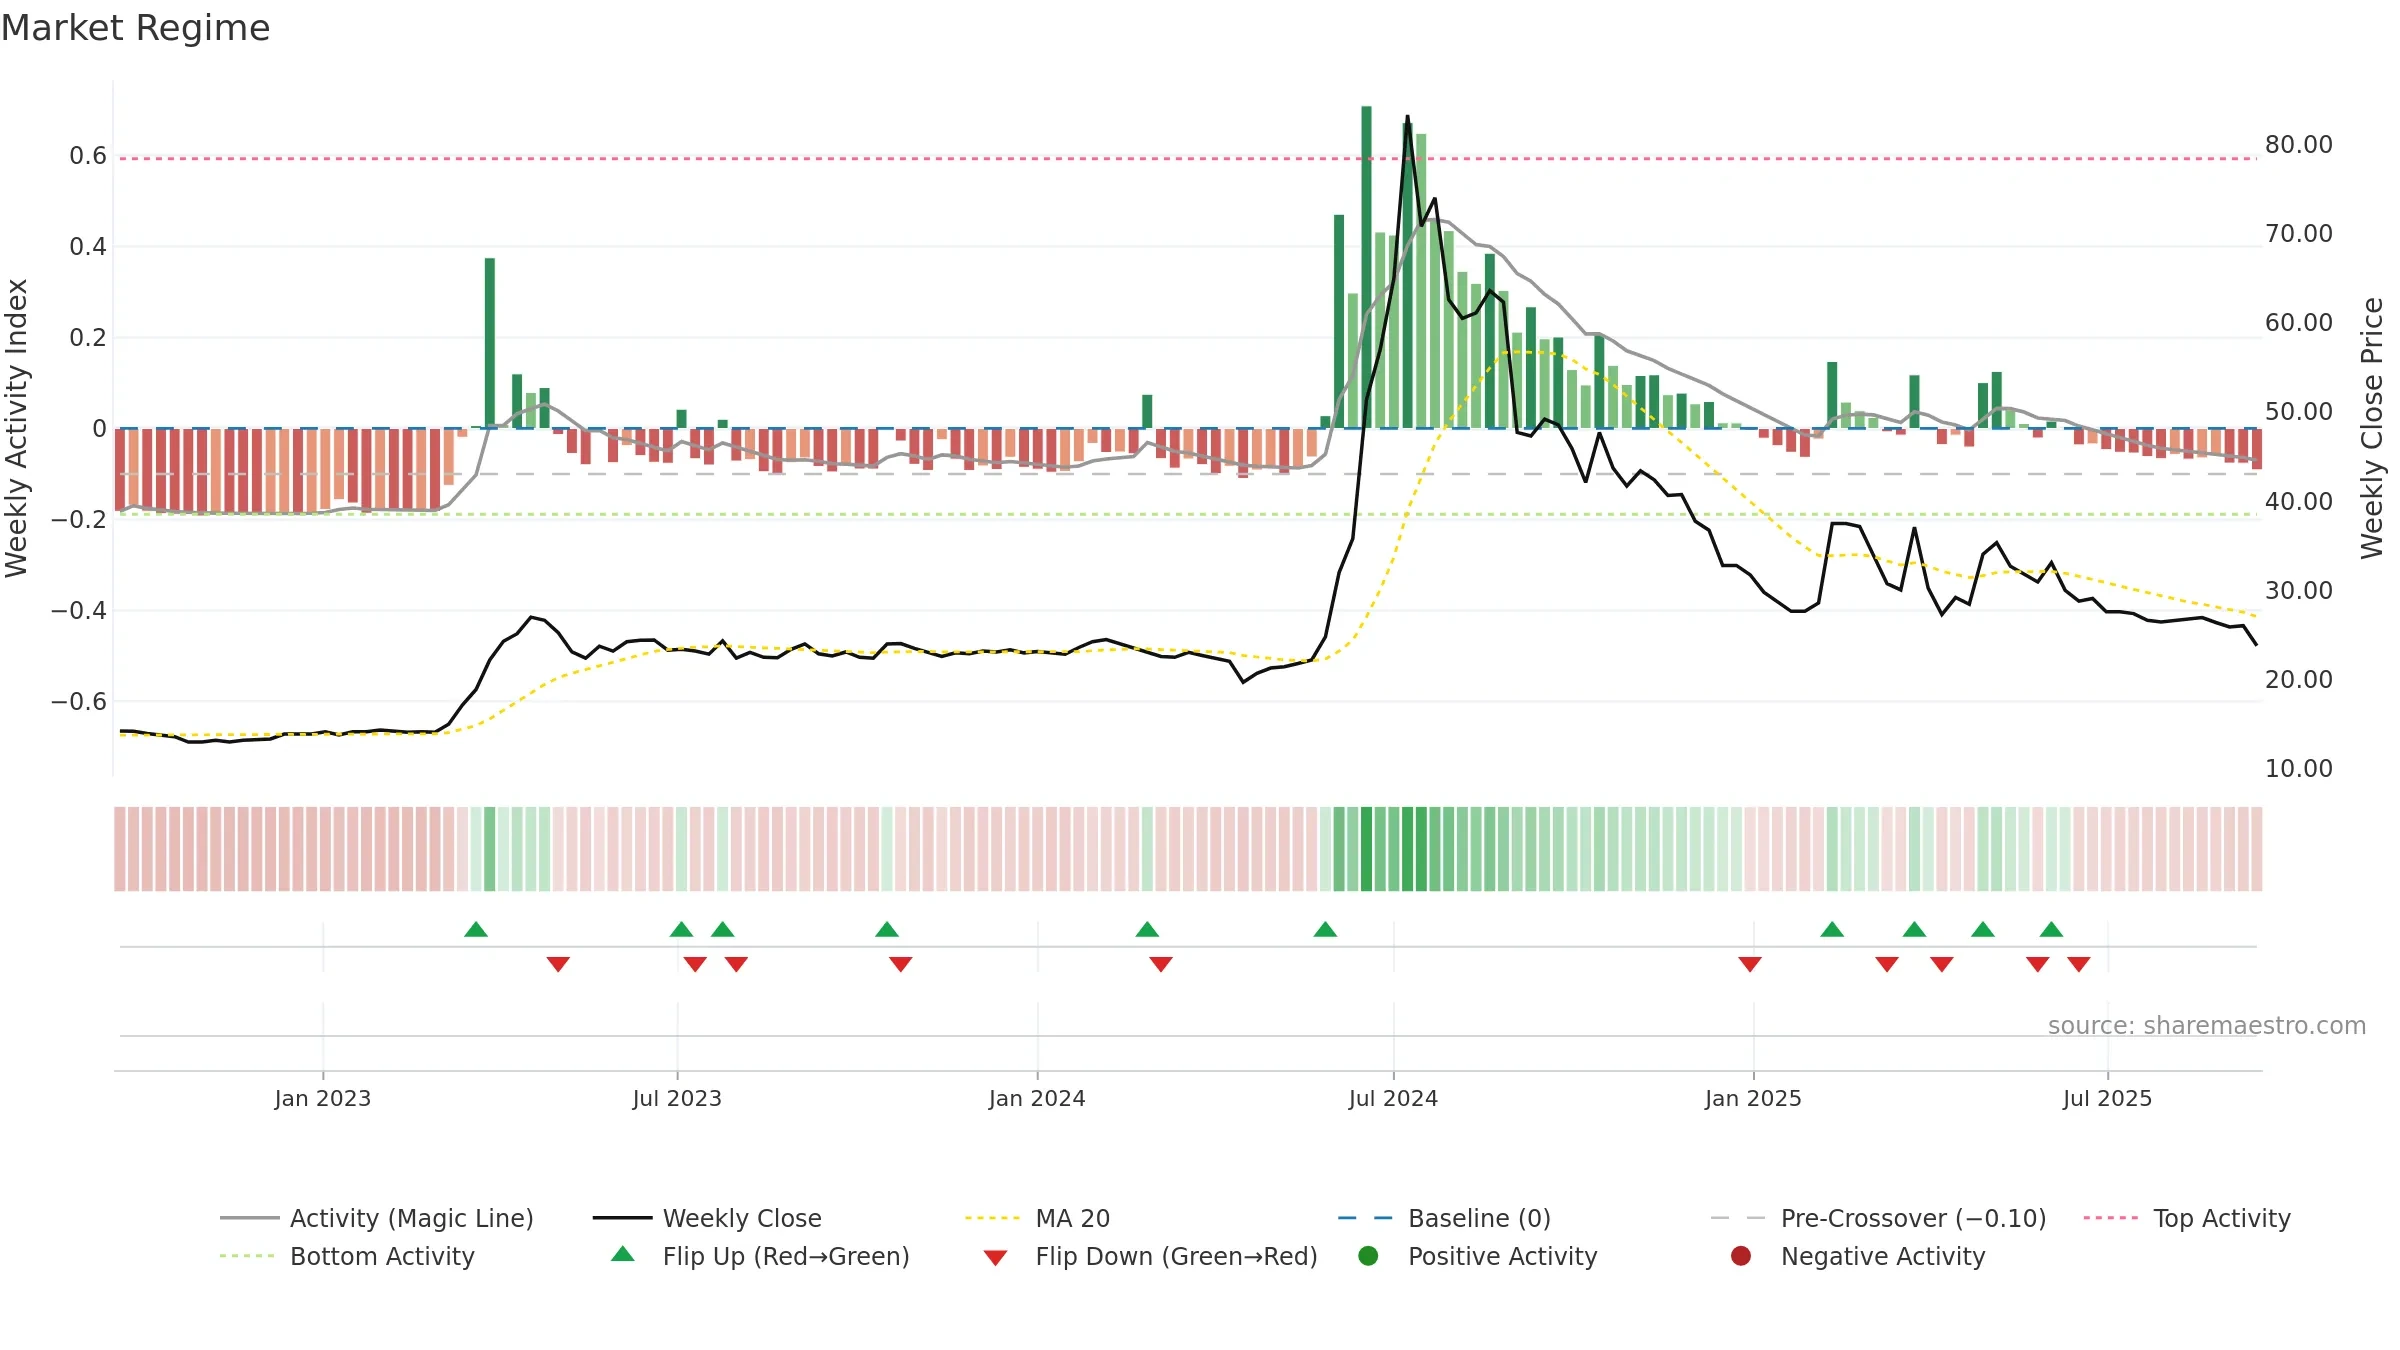Click the green Flip Up triangle legend icon
Image resolution: width=2400 pixels, height=1350 pixels.
[x=623, y=1254]
